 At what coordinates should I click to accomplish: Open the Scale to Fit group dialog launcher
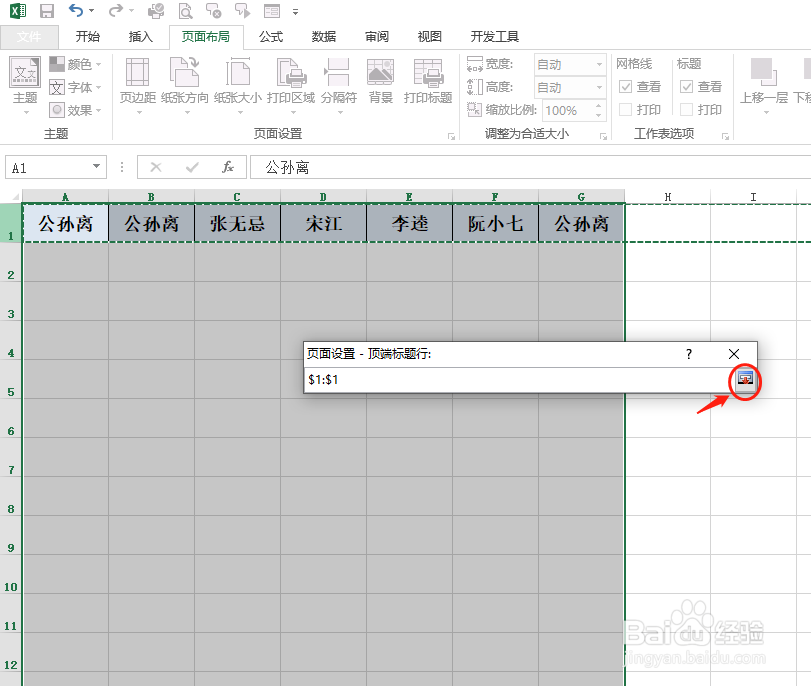[x=603, y=136]
